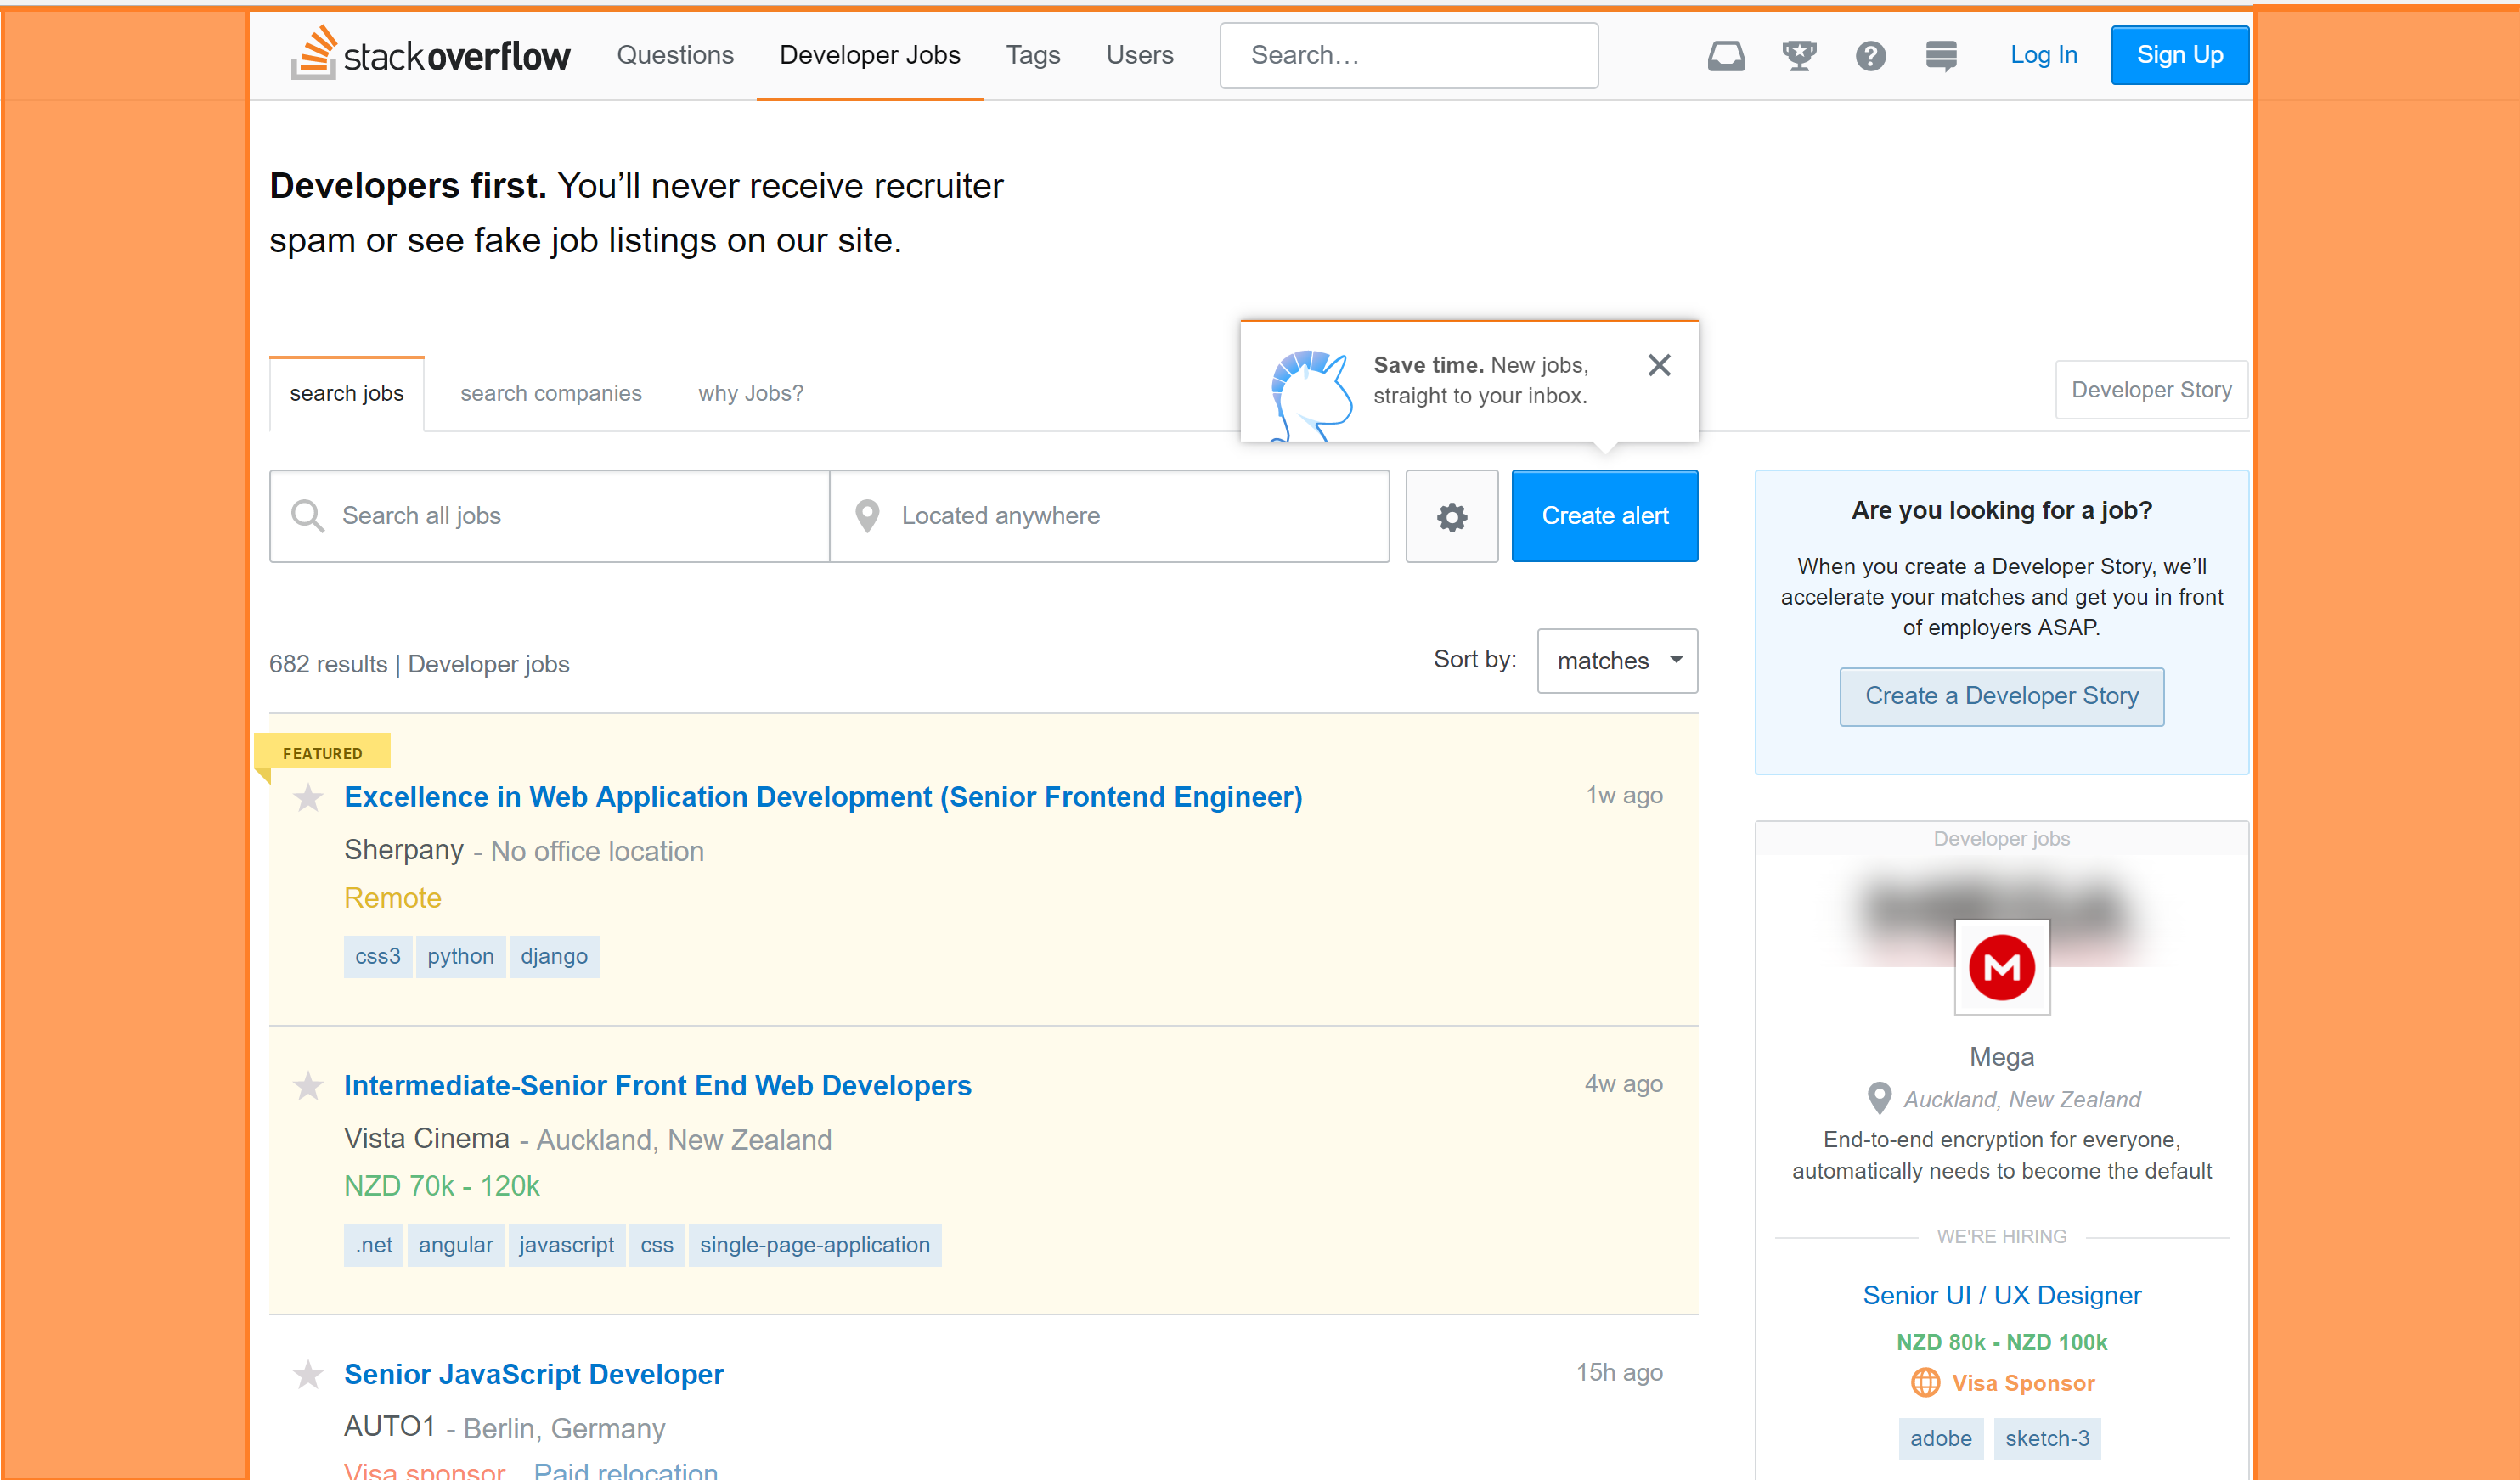Screen dimensions: 2520x1480
Task: Open the Sort by matches dropdown
Action: (x=1616, y=661)
